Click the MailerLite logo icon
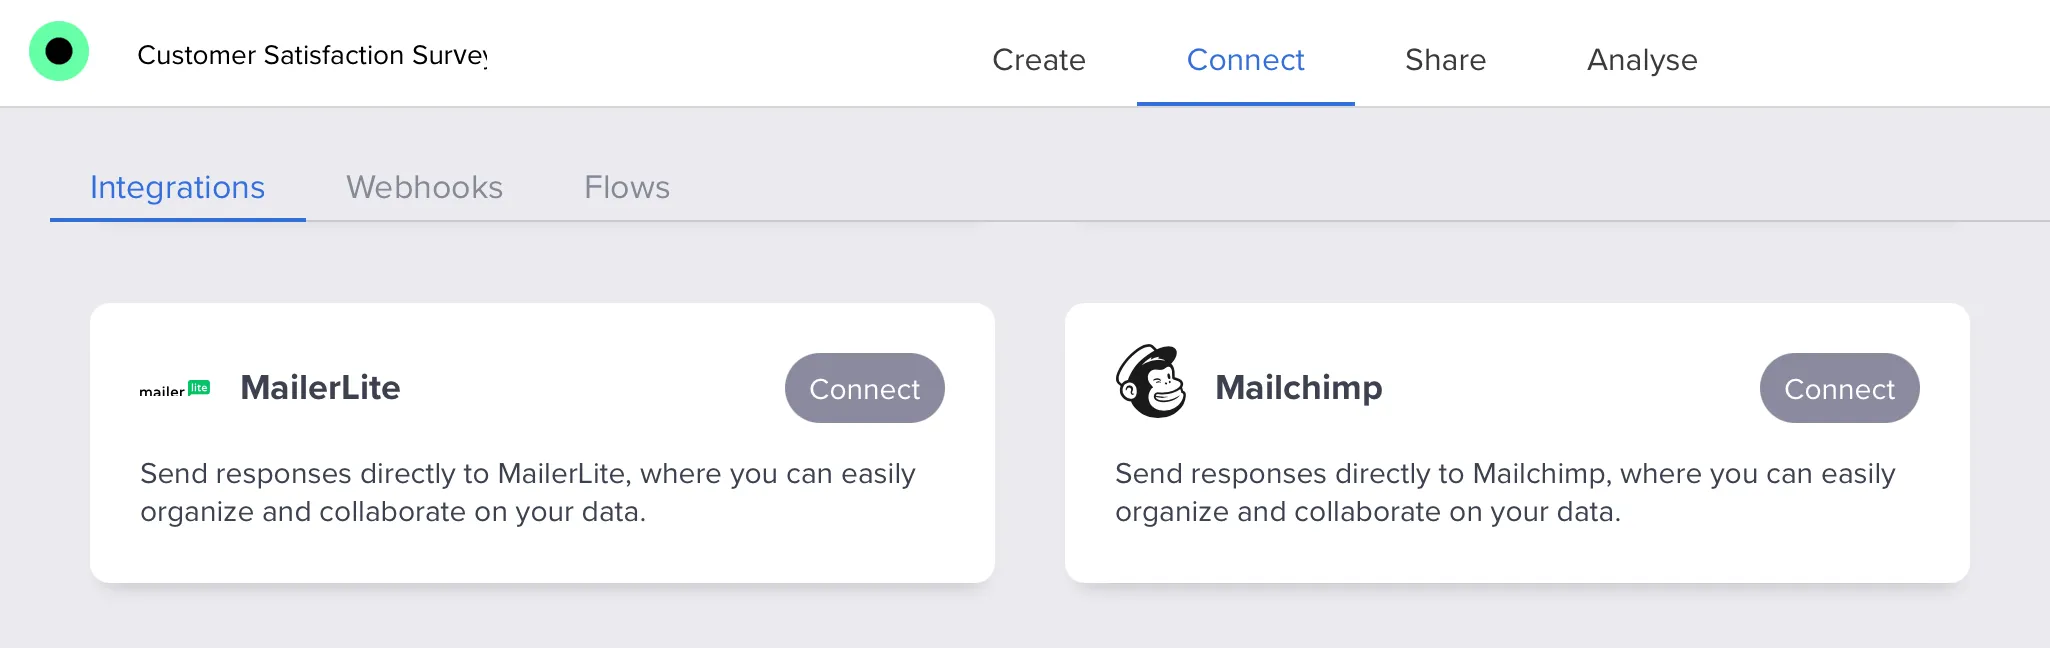 (174, 389)
